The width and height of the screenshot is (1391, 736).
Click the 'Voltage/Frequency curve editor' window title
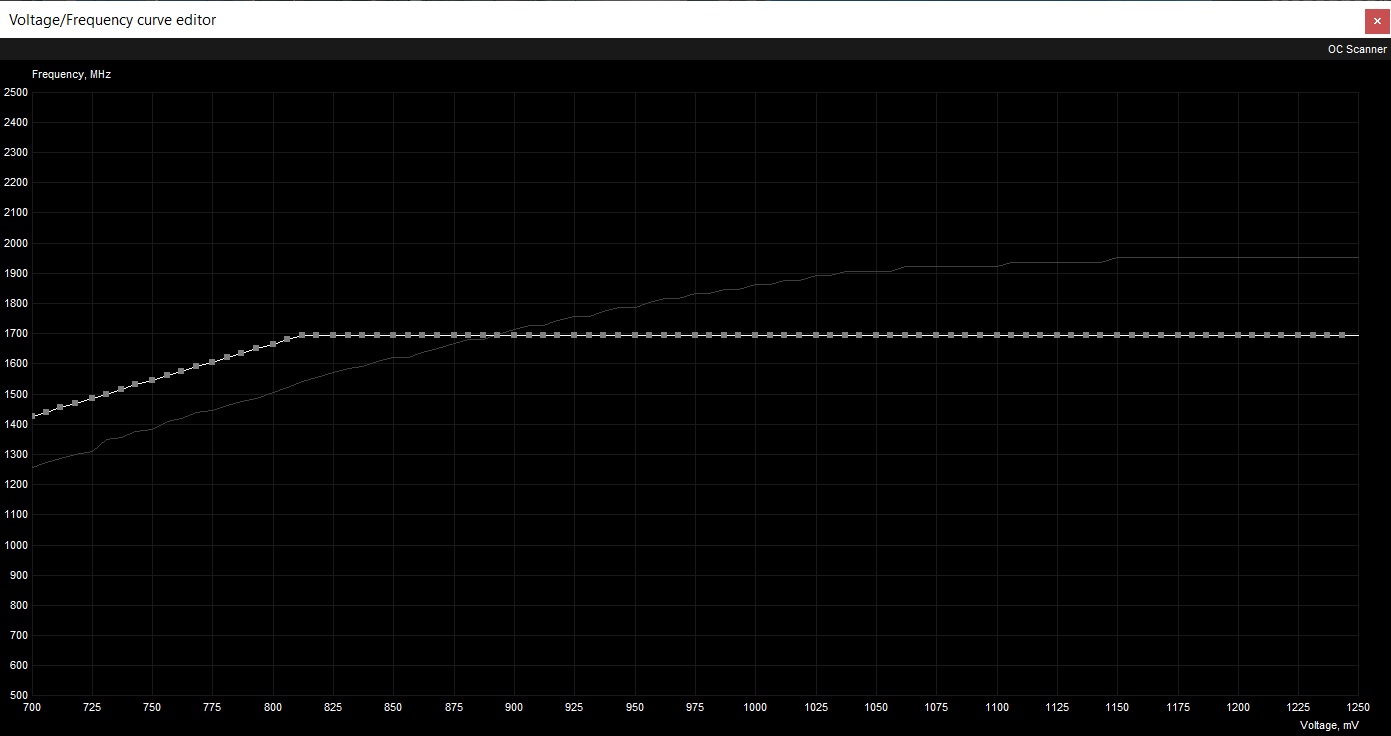pyautogui.click(x=112, y=20)
